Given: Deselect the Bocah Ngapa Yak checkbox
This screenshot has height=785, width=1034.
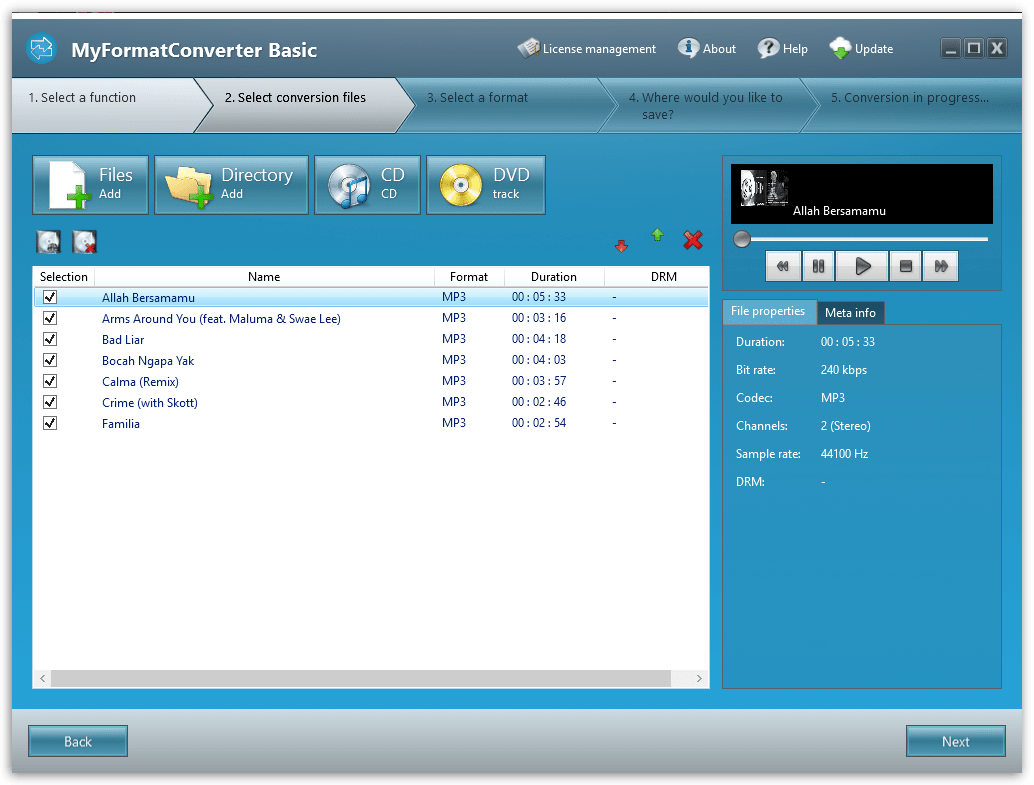Looking at the screenshot, I should pyautogui.click(x=50, y=361).
